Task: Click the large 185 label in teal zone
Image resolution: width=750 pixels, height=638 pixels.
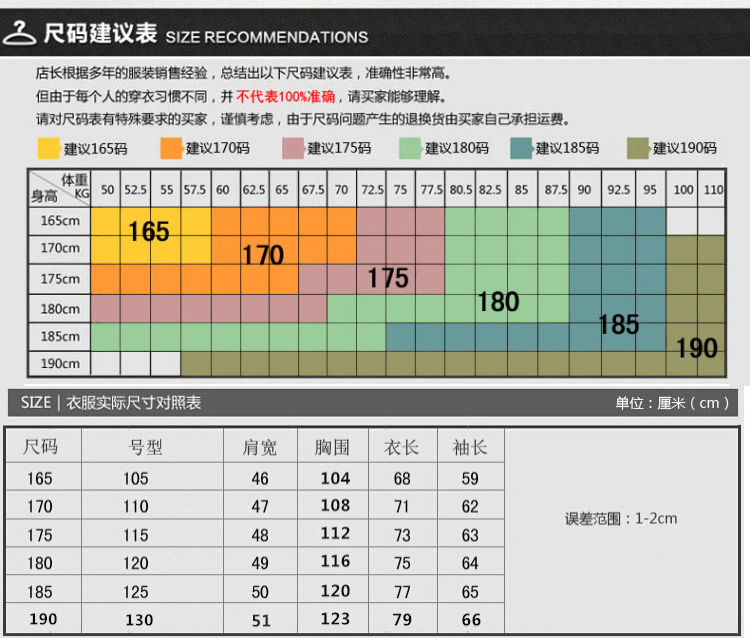Action: point(618,324)
